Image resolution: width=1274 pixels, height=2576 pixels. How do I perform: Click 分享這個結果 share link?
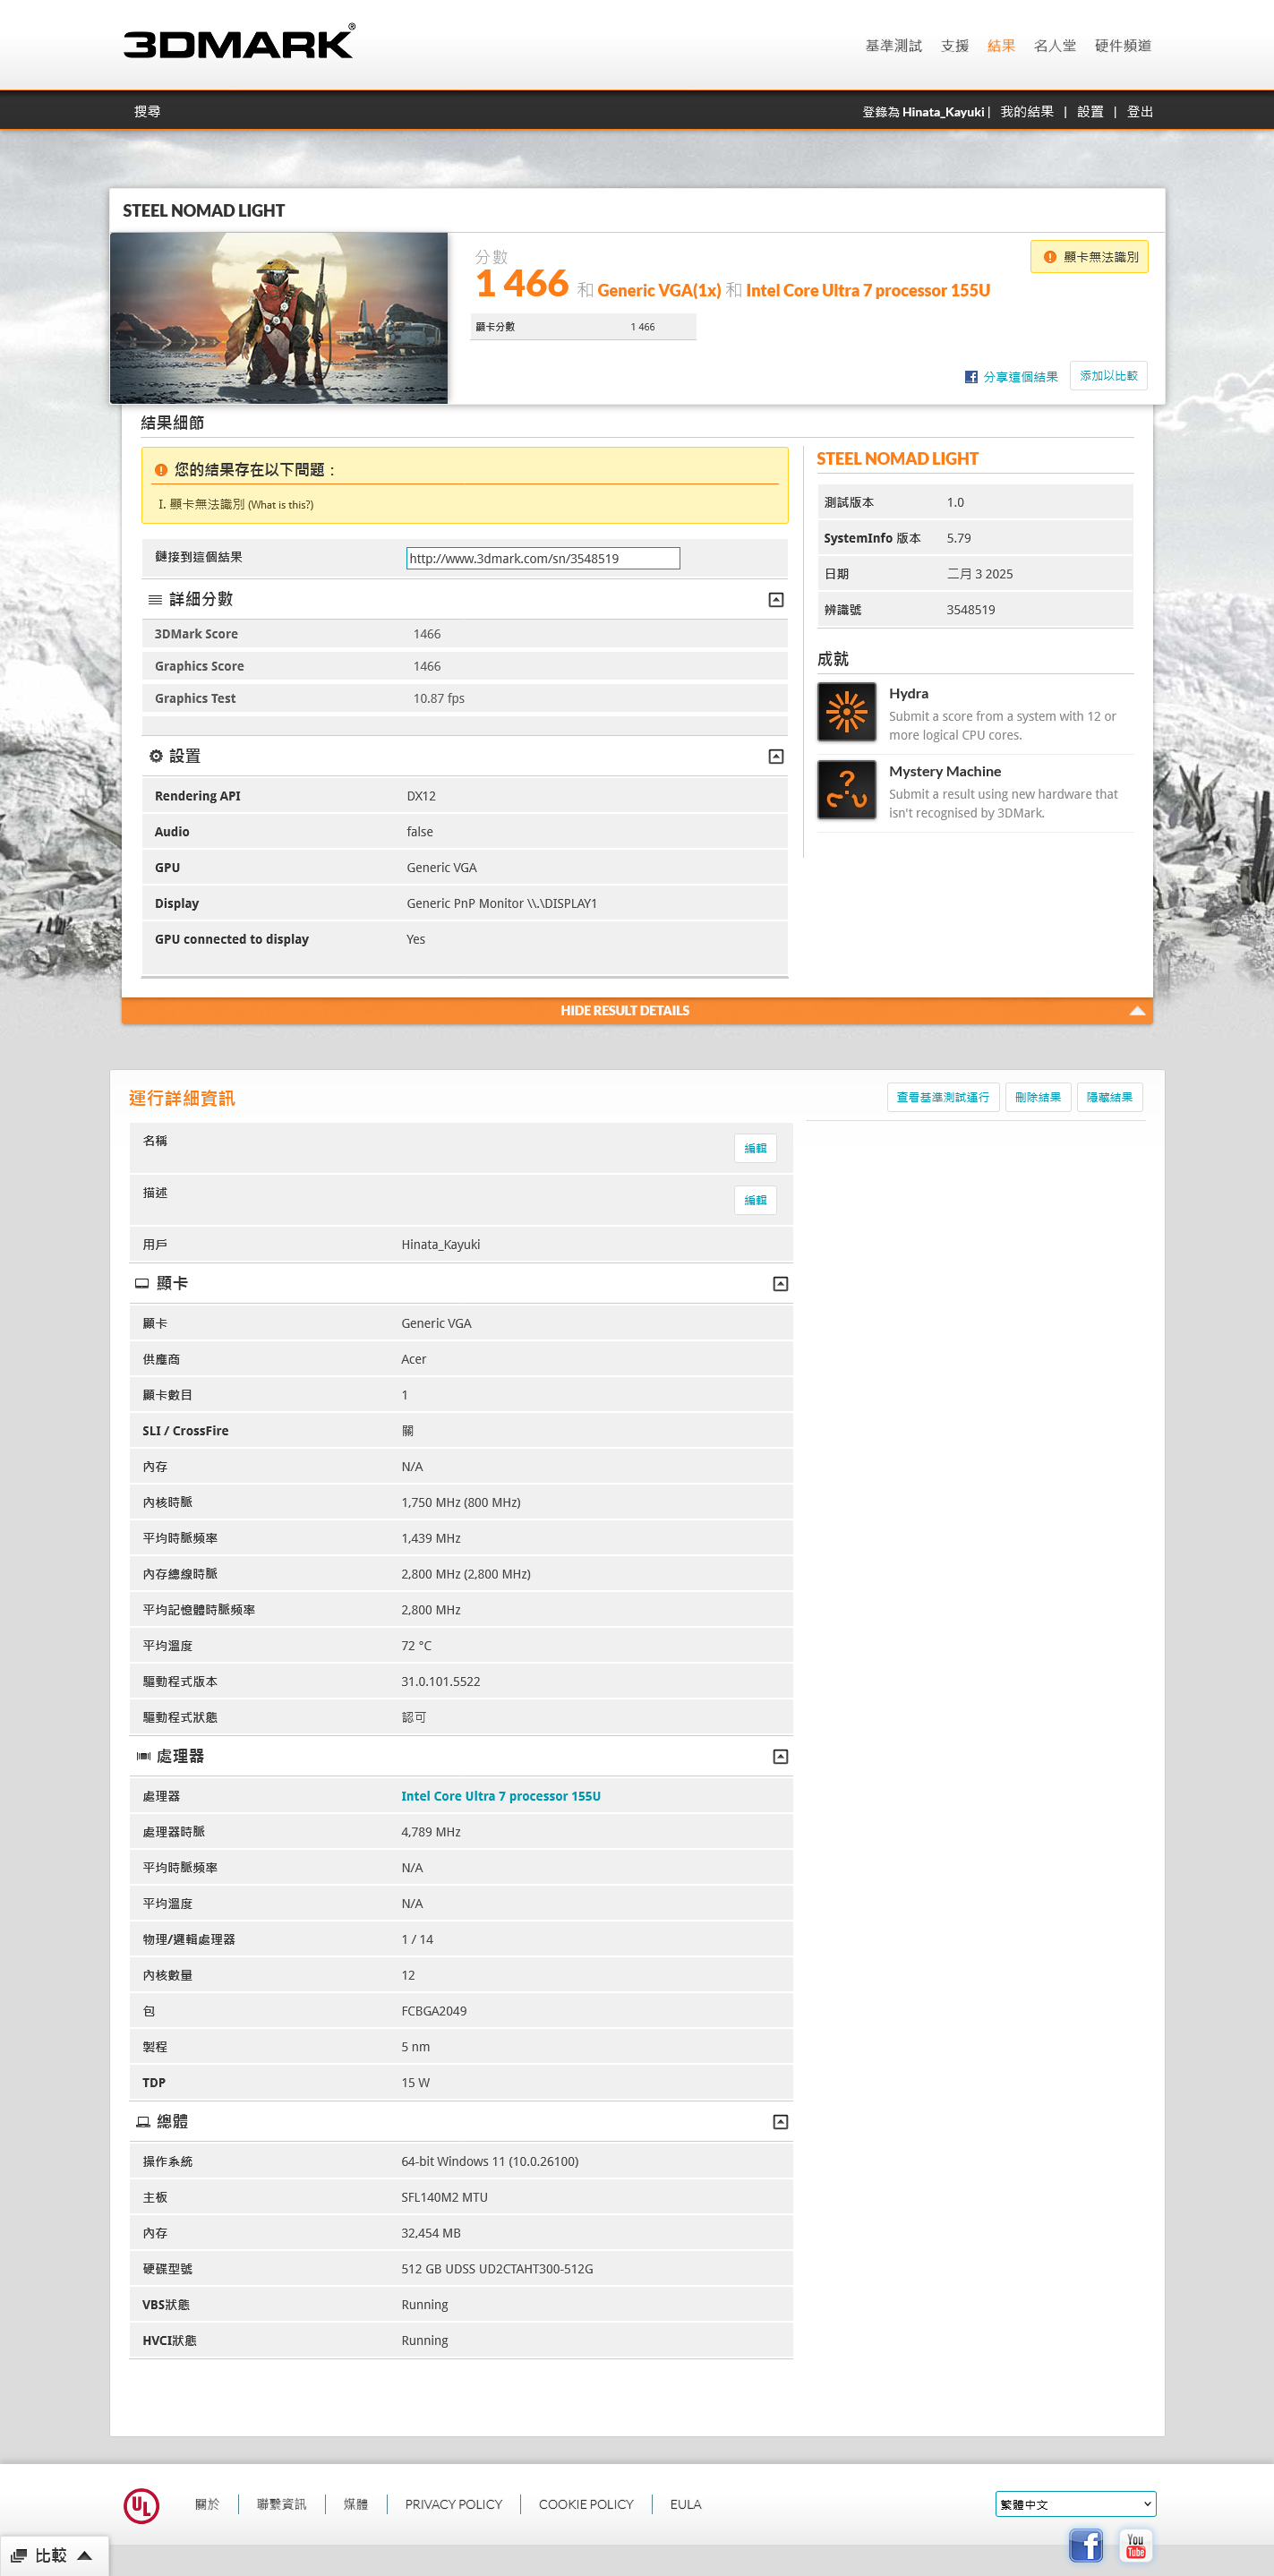pos(1020,377)
